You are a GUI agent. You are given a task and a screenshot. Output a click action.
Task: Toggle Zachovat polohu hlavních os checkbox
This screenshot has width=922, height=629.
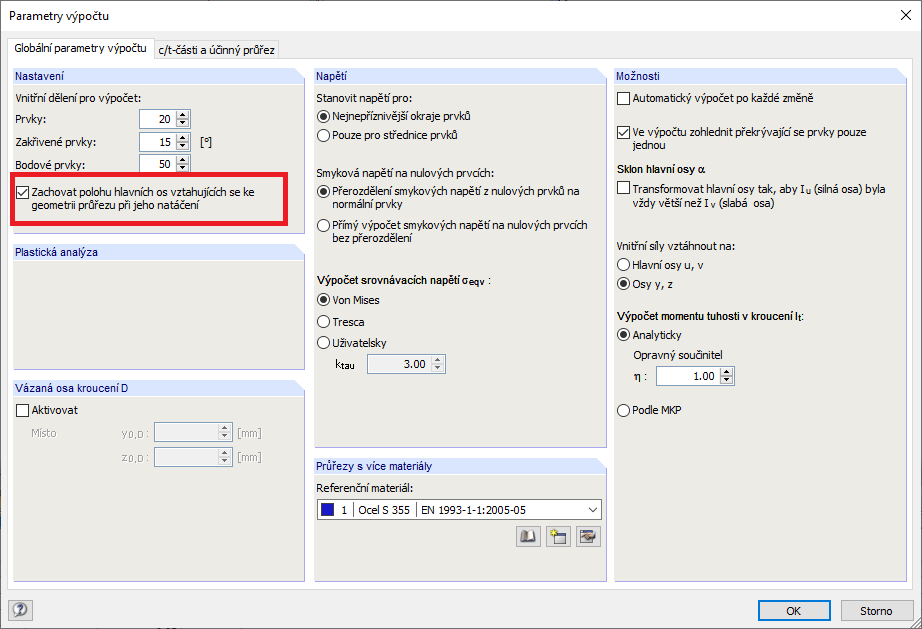22,192
